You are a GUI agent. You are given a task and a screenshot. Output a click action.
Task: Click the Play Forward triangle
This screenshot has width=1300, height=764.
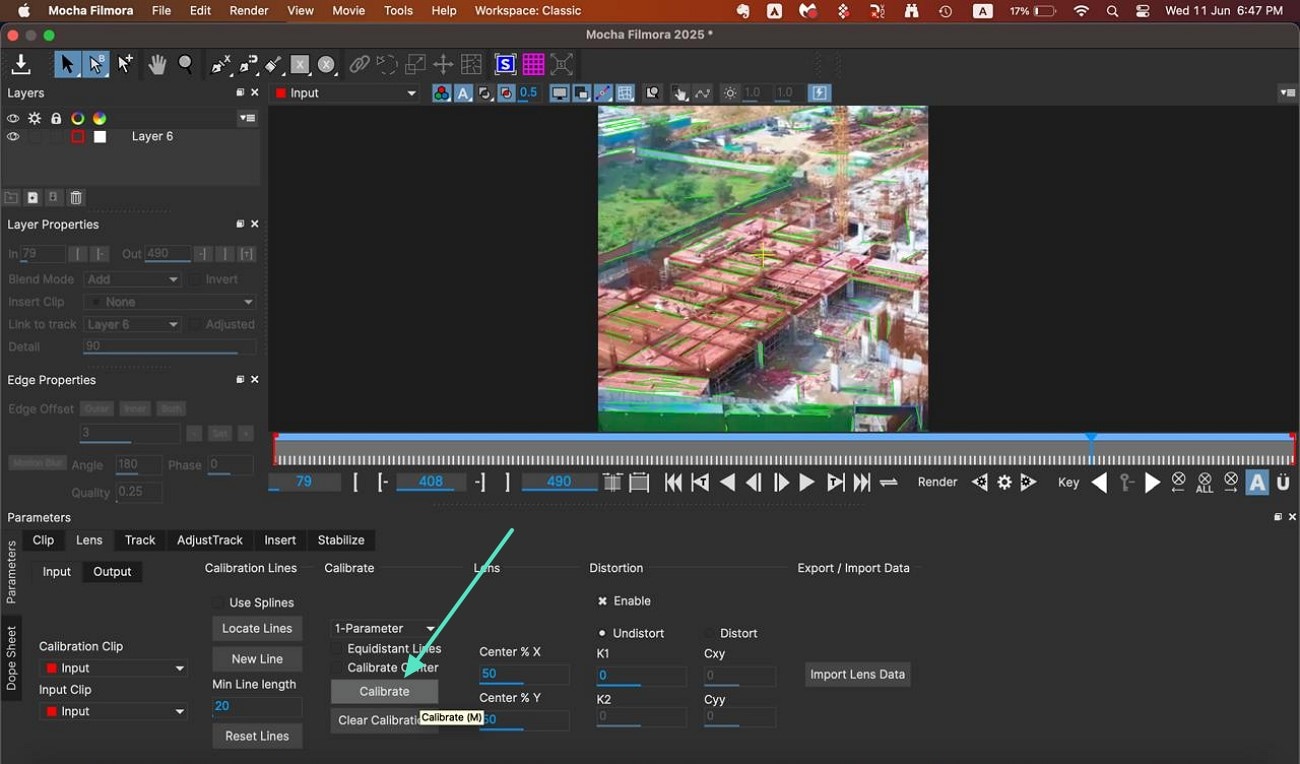(x=807, y=482)
